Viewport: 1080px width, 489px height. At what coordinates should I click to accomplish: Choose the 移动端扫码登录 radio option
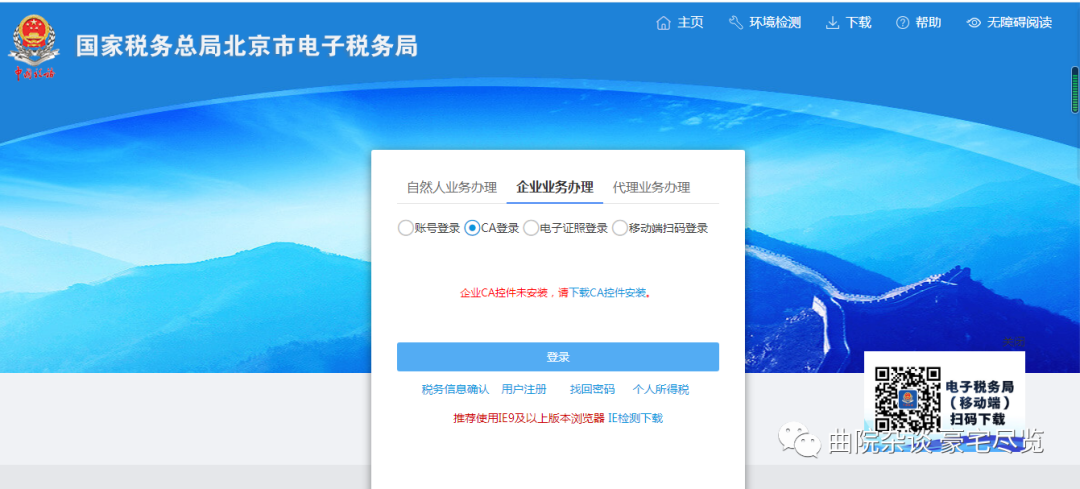tap(619, 228)
